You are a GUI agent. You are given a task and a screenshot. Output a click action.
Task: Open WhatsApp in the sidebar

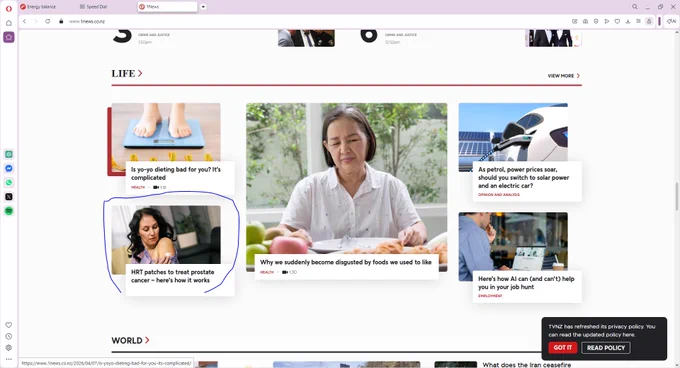click(x=9, y=182)
